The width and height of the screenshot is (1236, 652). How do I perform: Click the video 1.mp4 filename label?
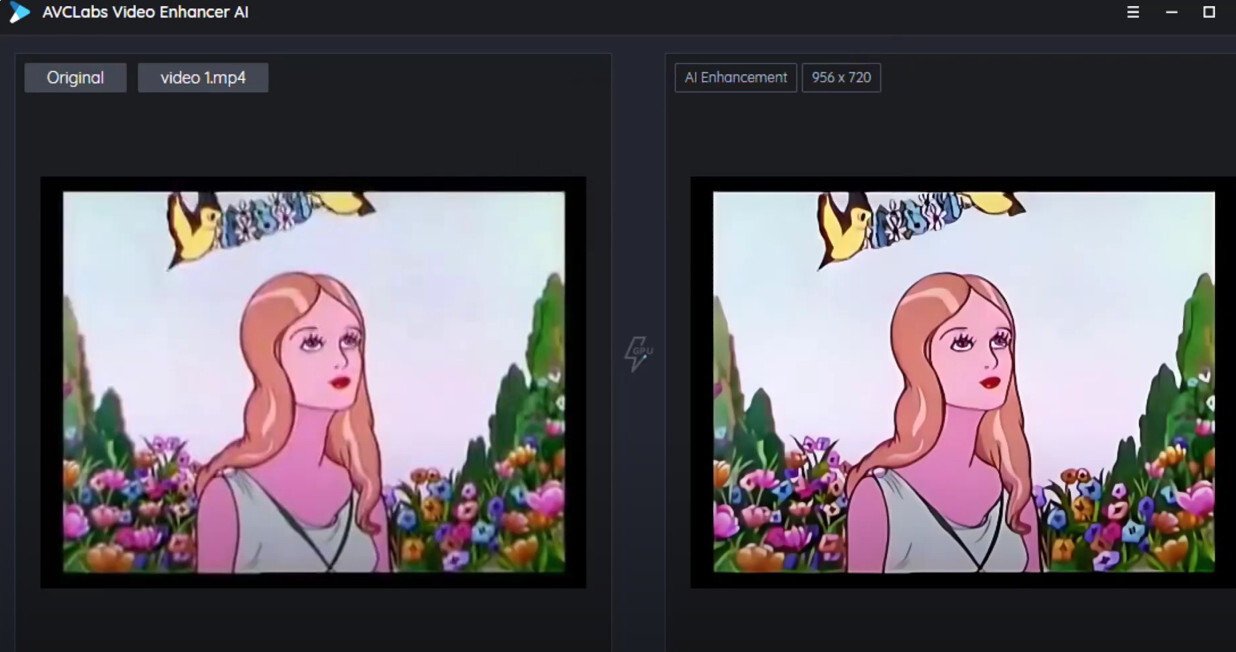[x=203, y=78]
